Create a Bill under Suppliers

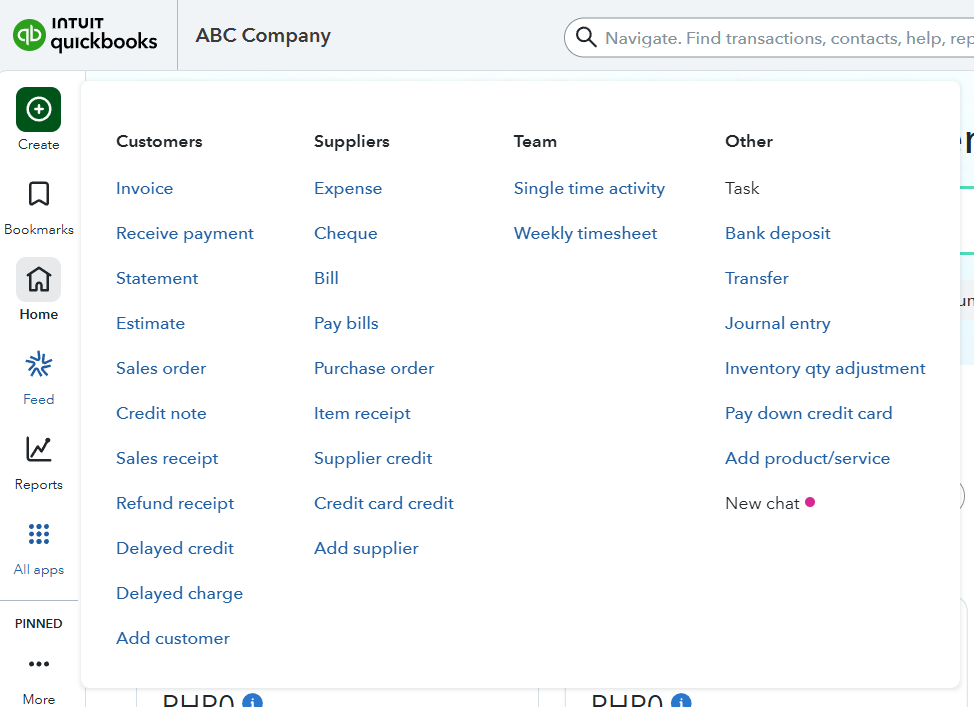326,278
